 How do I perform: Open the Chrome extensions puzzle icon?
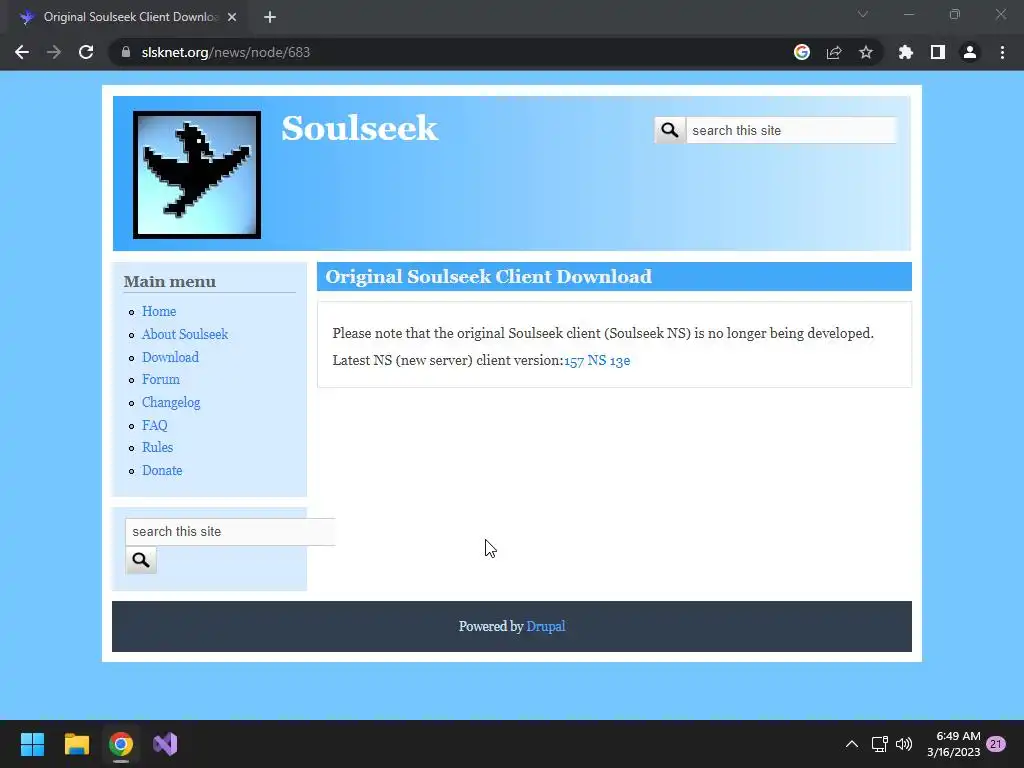(x=906, y=52)
